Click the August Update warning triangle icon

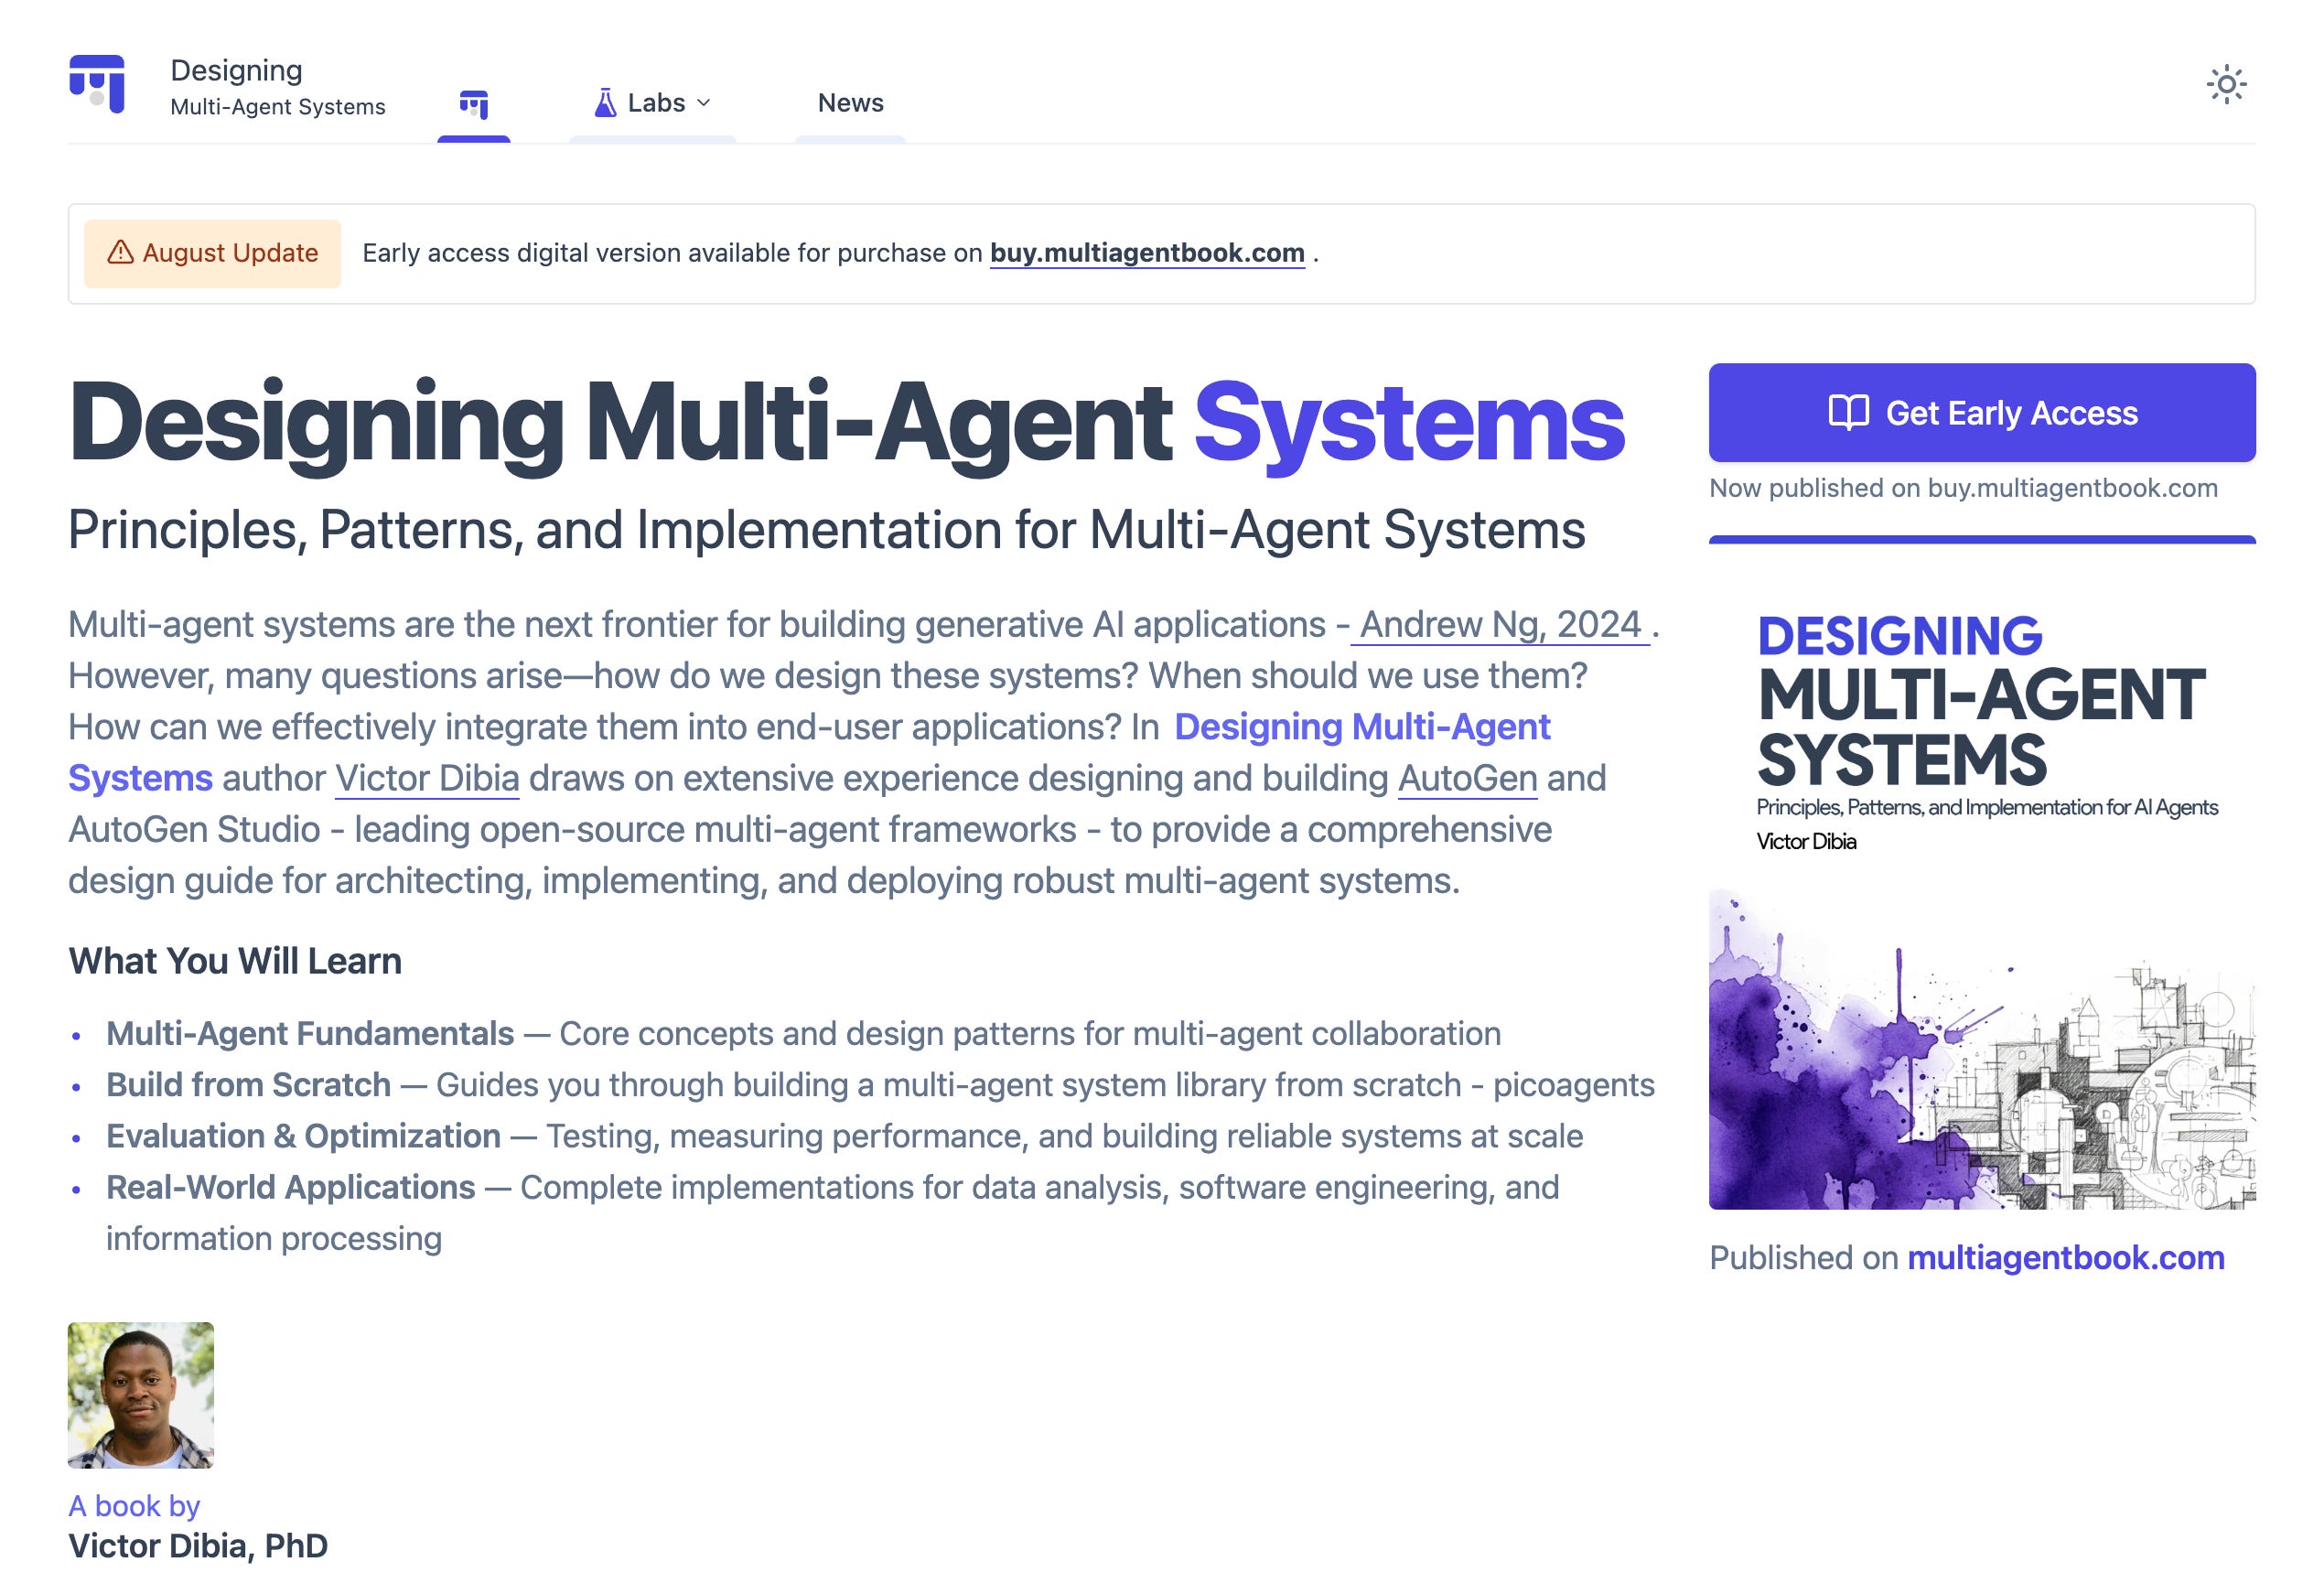[x=120, y=252]
